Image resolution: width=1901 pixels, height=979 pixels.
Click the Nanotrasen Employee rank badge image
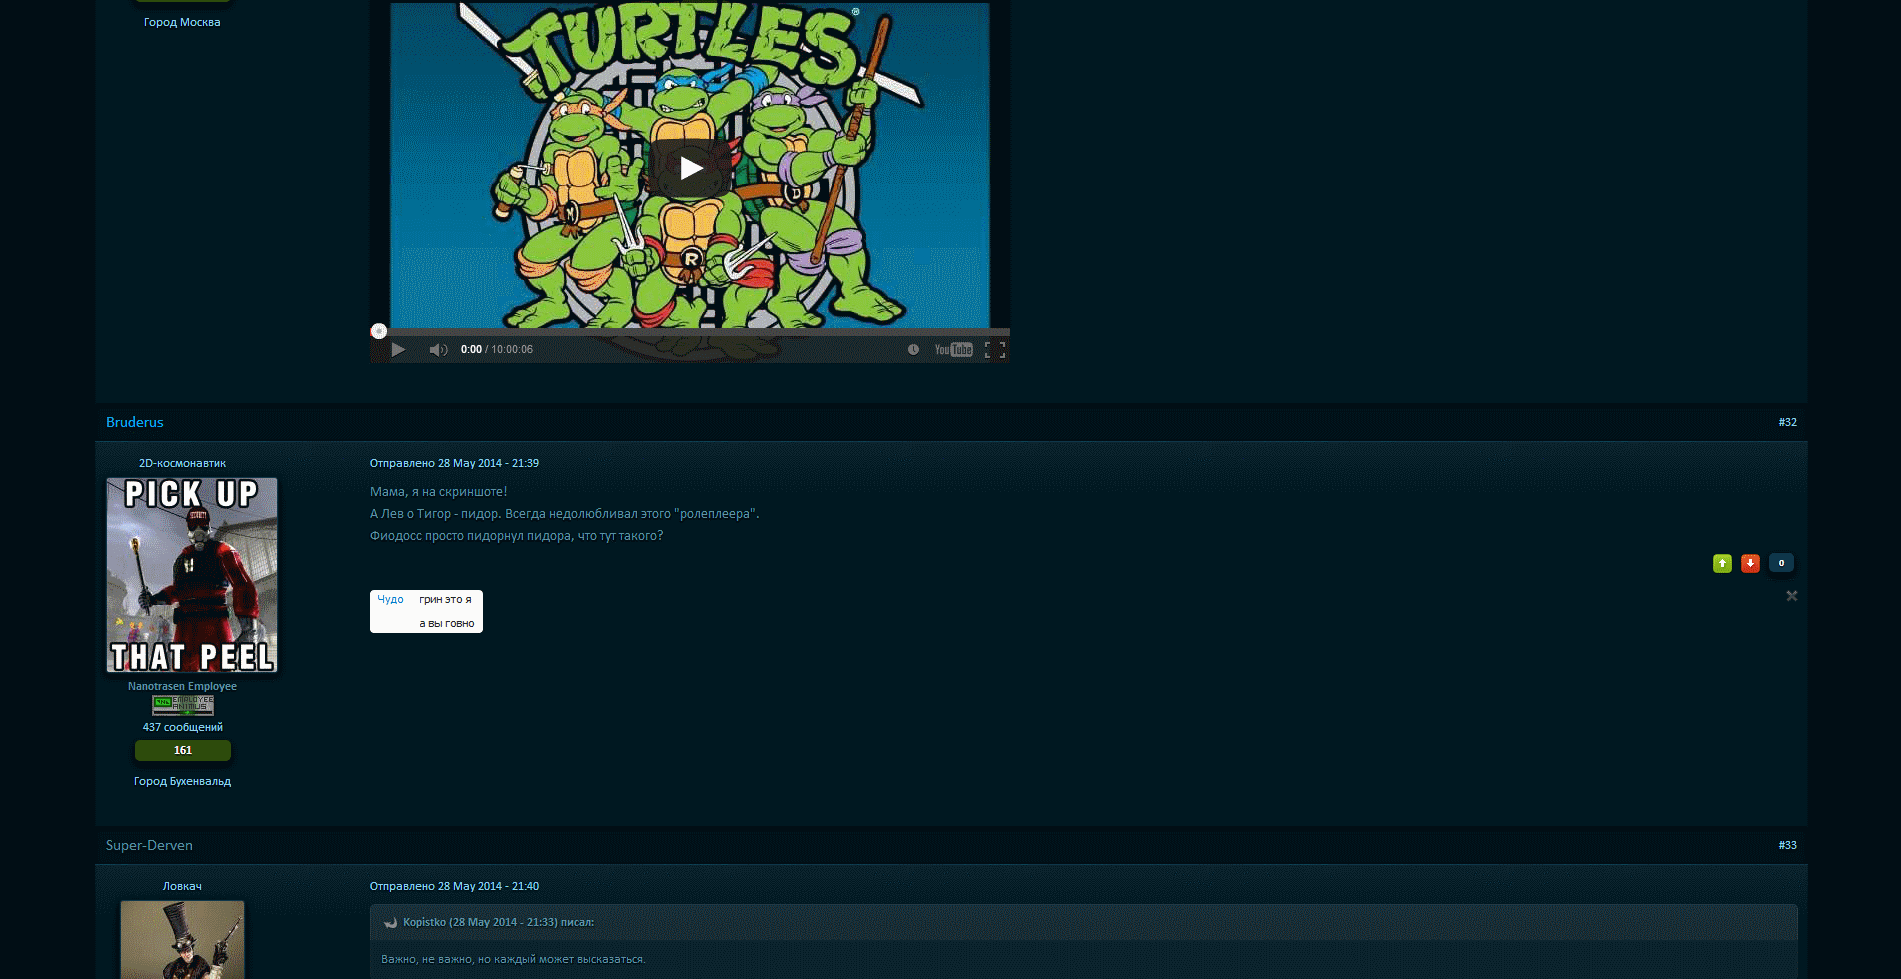183,705
